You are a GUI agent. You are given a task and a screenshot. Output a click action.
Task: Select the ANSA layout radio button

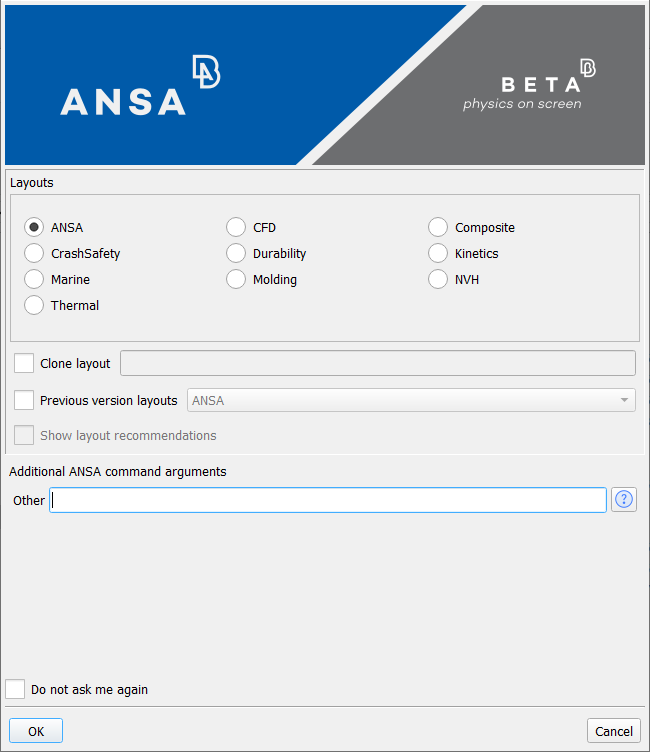click(x=35, y=228)
